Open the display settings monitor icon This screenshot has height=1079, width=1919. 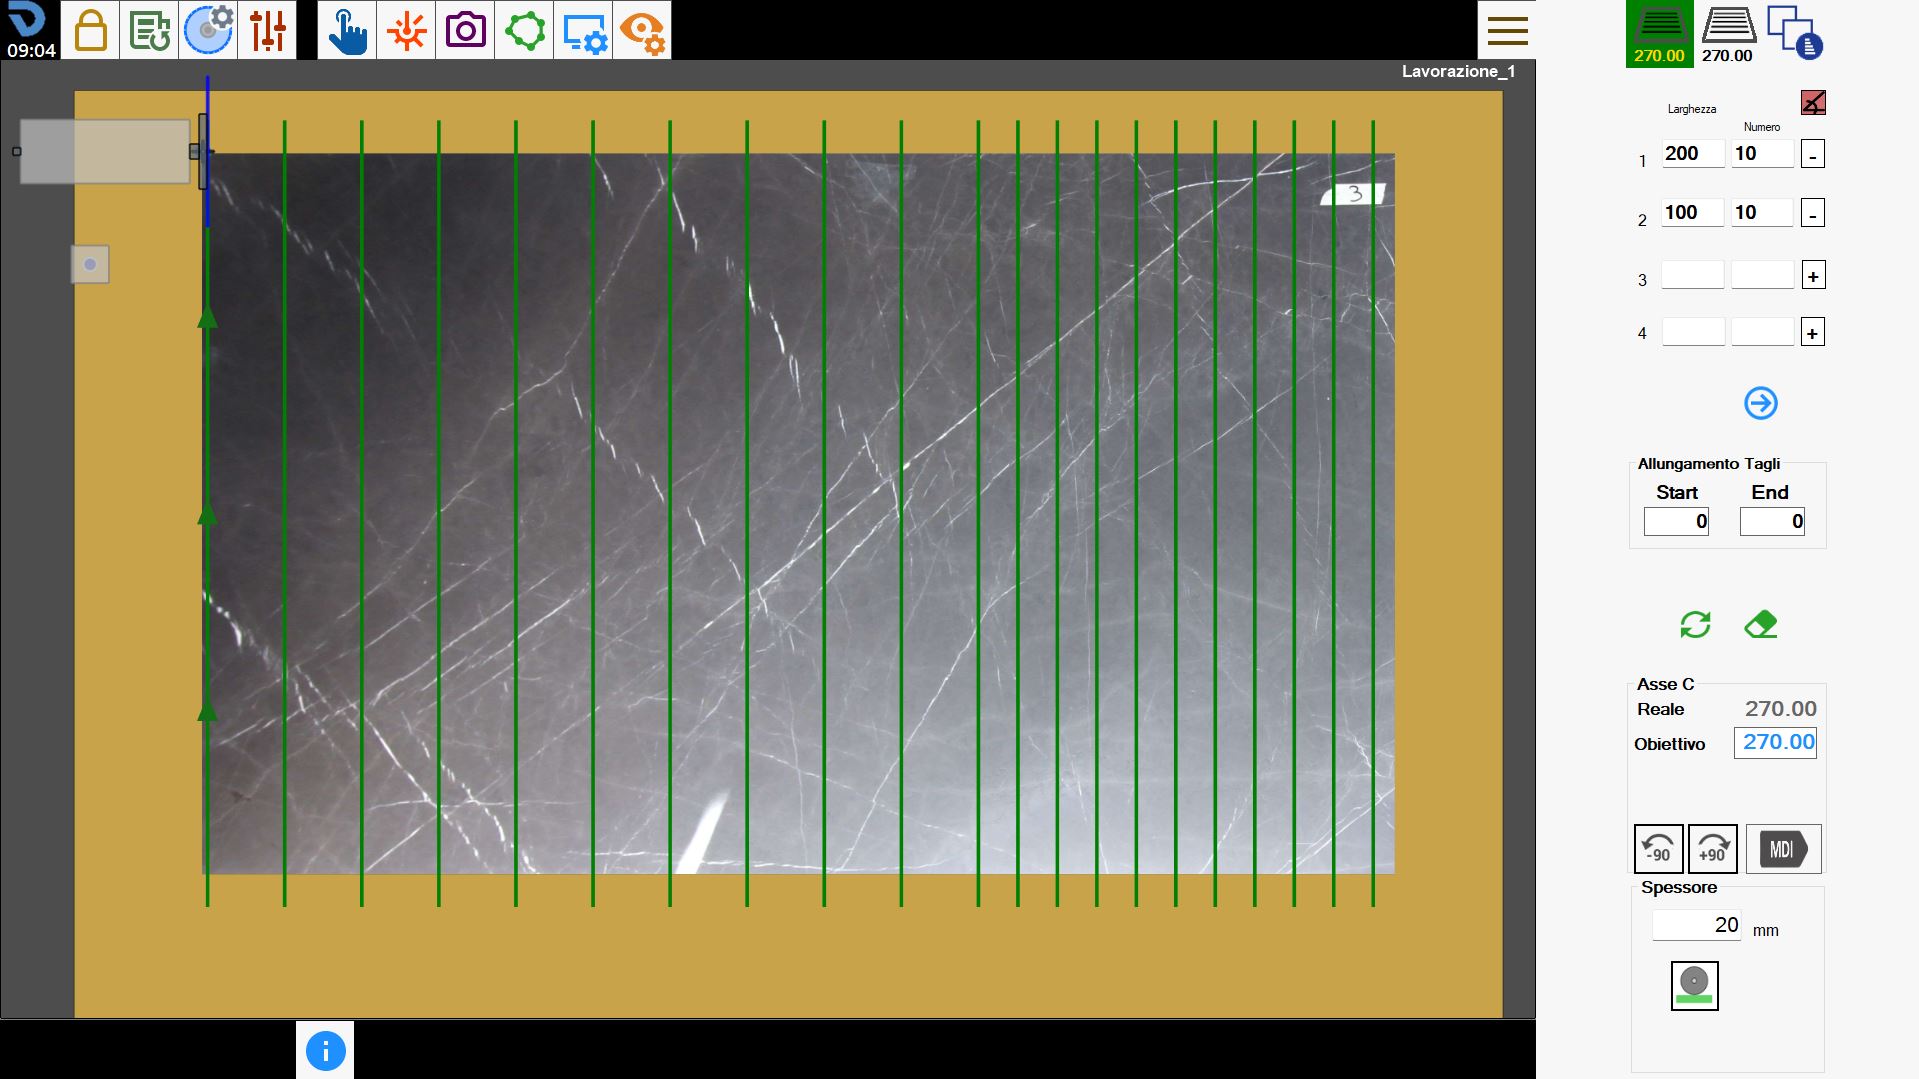(583, 30)
